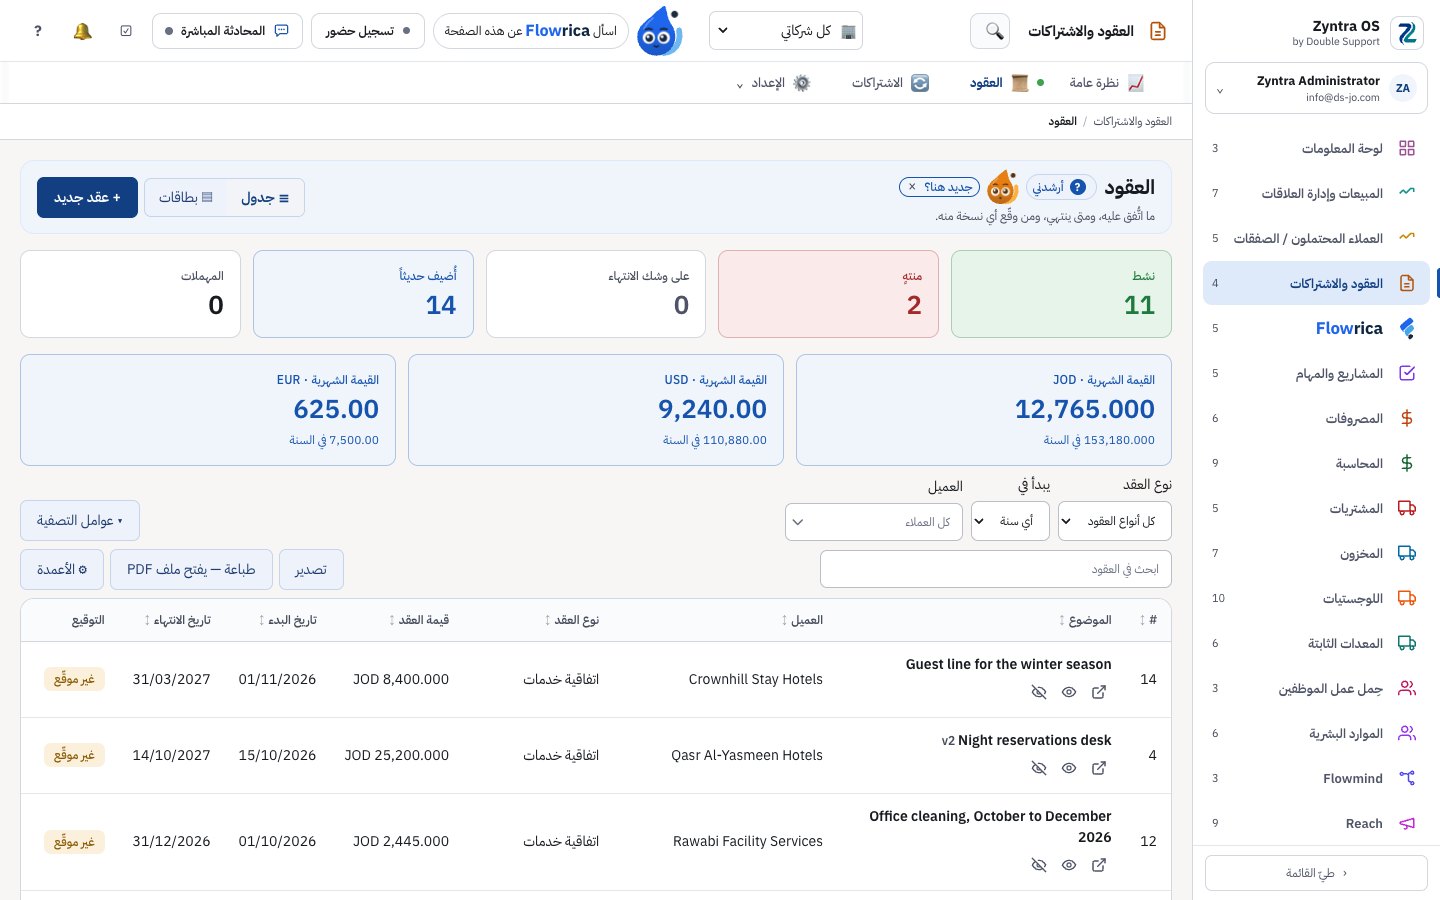
Task: Open the يبدأ في year dropdown
Action: pos(1010,521)
